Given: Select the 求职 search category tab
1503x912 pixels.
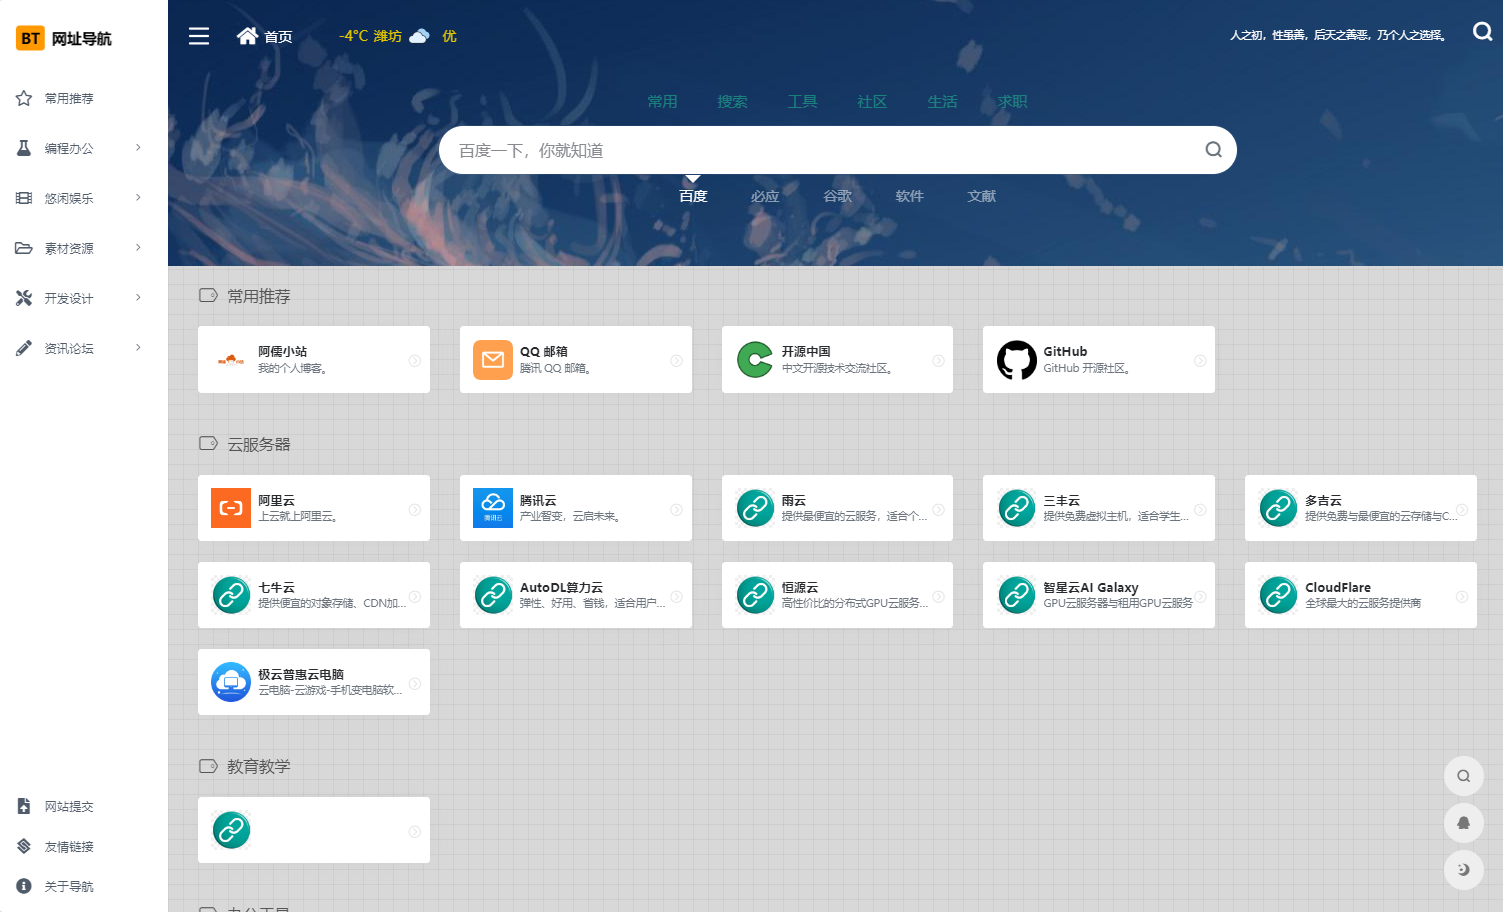Looking at the screenshot, I should [1012, 102].
